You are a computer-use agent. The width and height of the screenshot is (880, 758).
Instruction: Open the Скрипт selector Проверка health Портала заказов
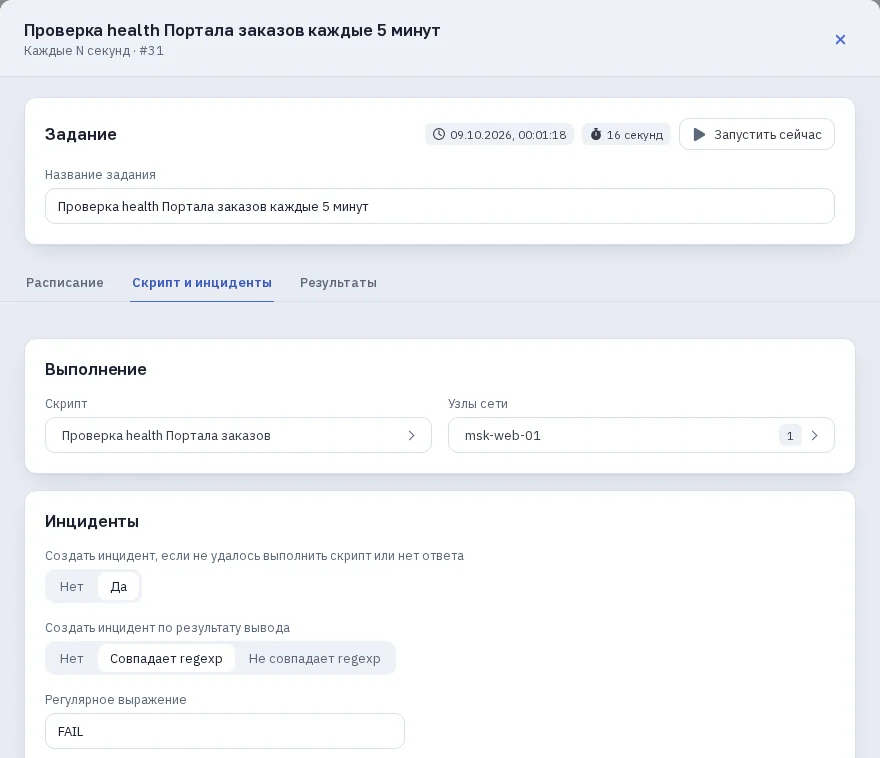click(238, 435)
